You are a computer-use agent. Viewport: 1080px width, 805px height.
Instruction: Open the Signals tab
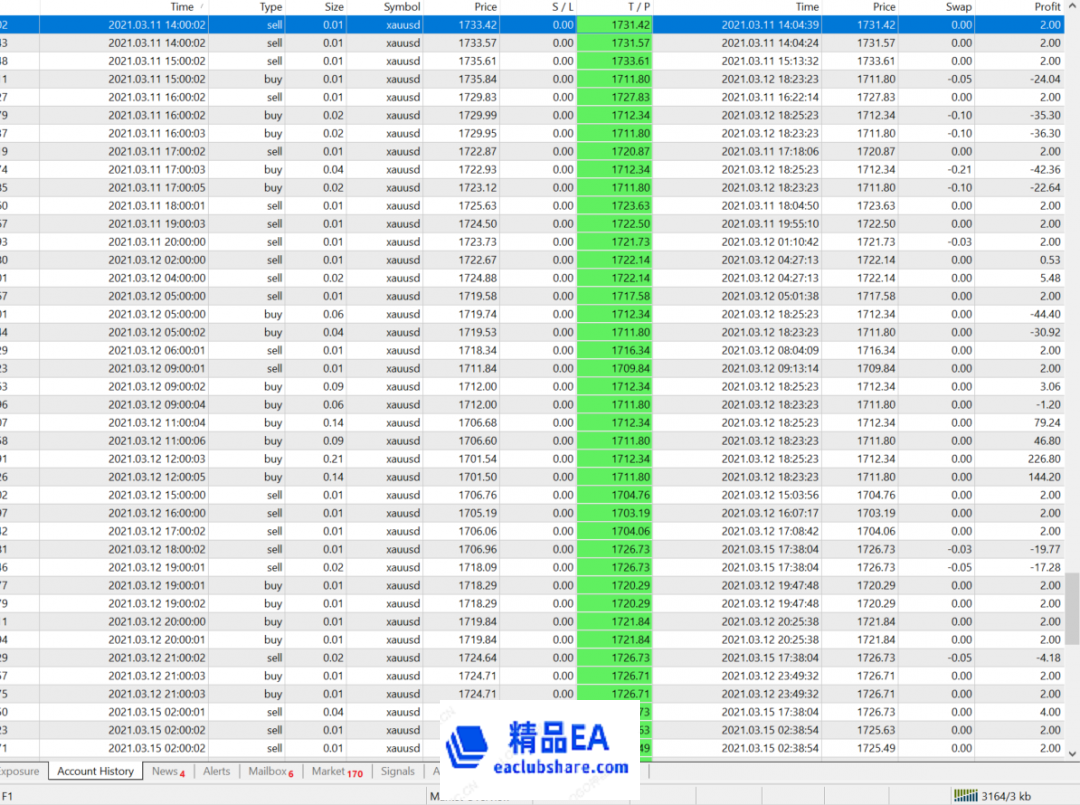coord(397,771)
